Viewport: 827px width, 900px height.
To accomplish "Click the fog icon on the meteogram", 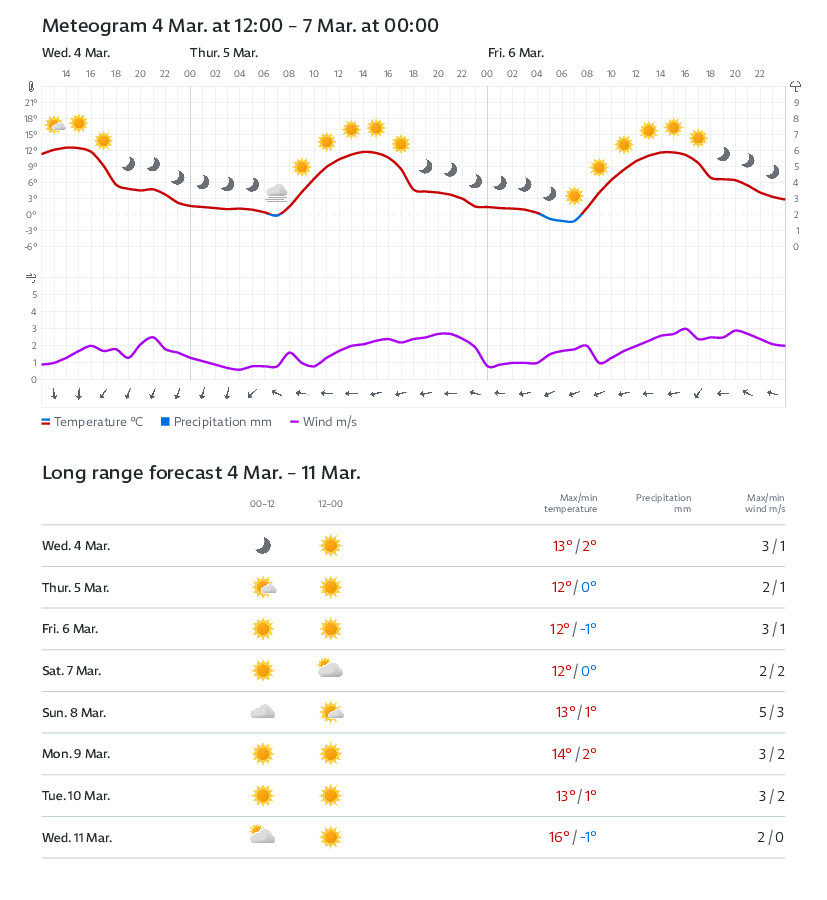I will (277, 192).
